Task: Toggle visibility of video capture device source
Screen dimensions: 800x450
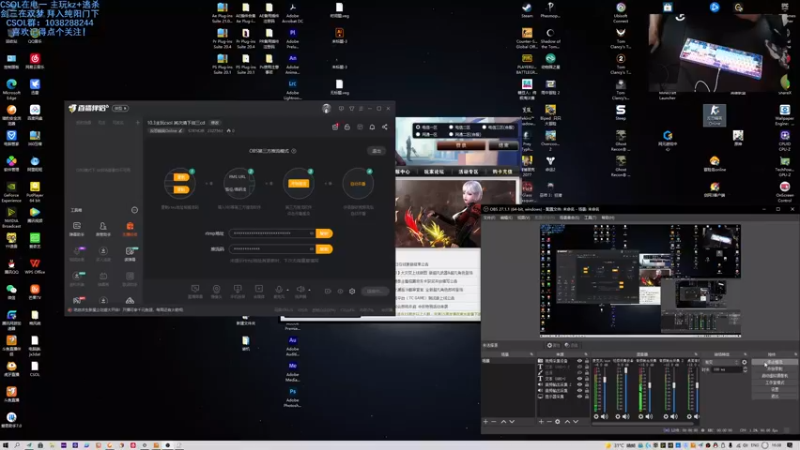Action: click(x=579, y=361)
